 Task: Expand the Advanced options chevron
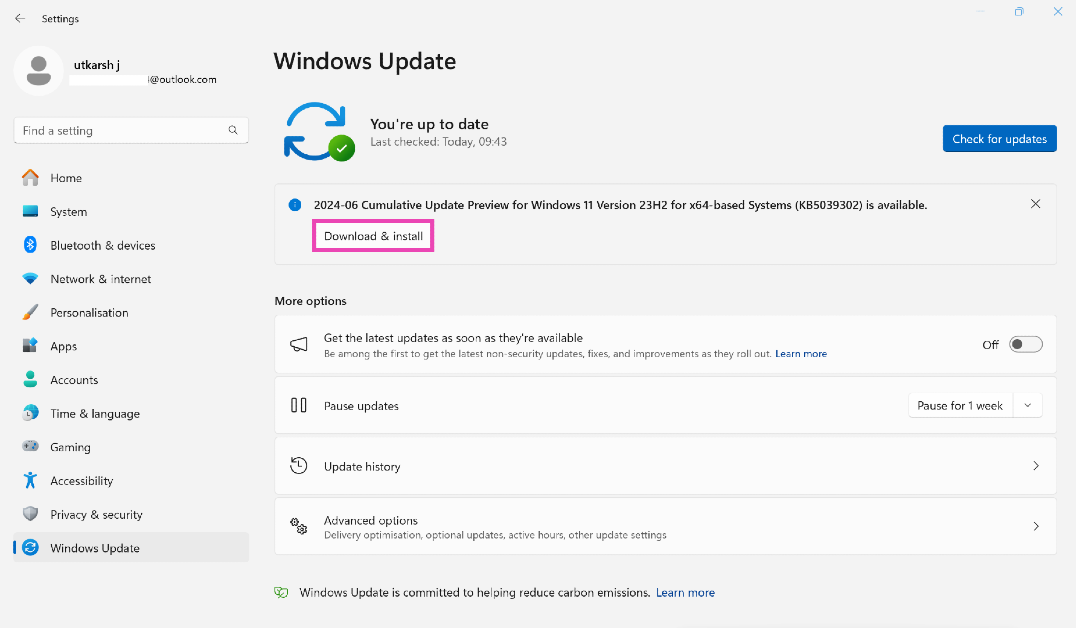click(x=1036, y=526)
